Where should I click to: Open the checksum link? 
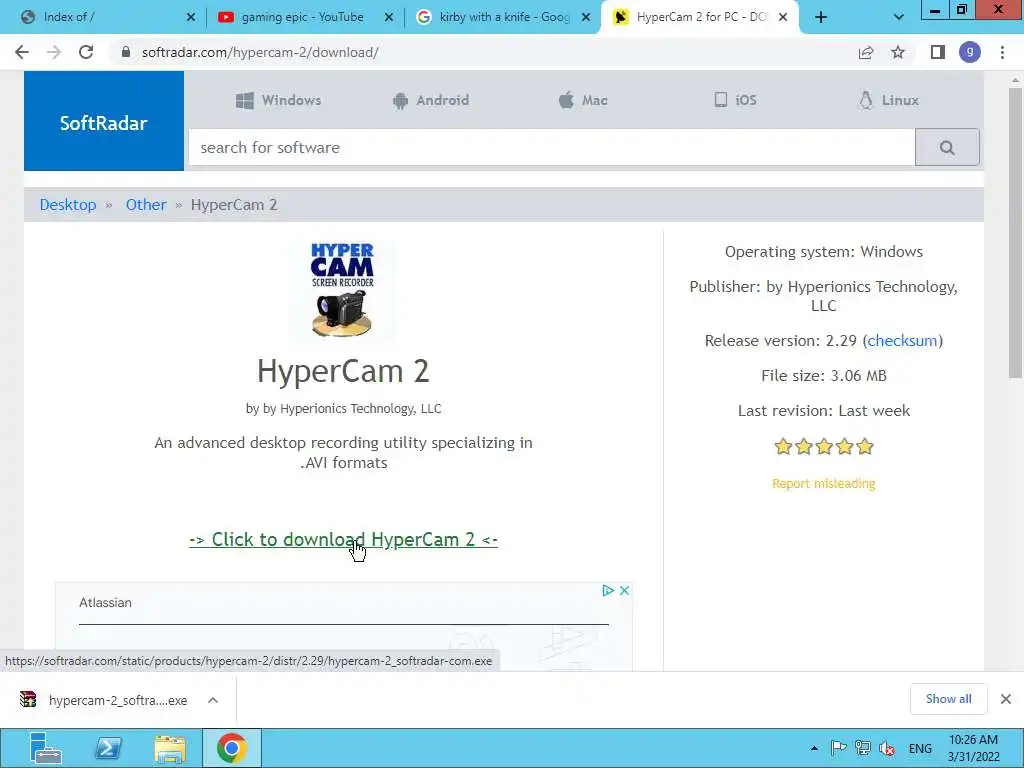(902, 340)
